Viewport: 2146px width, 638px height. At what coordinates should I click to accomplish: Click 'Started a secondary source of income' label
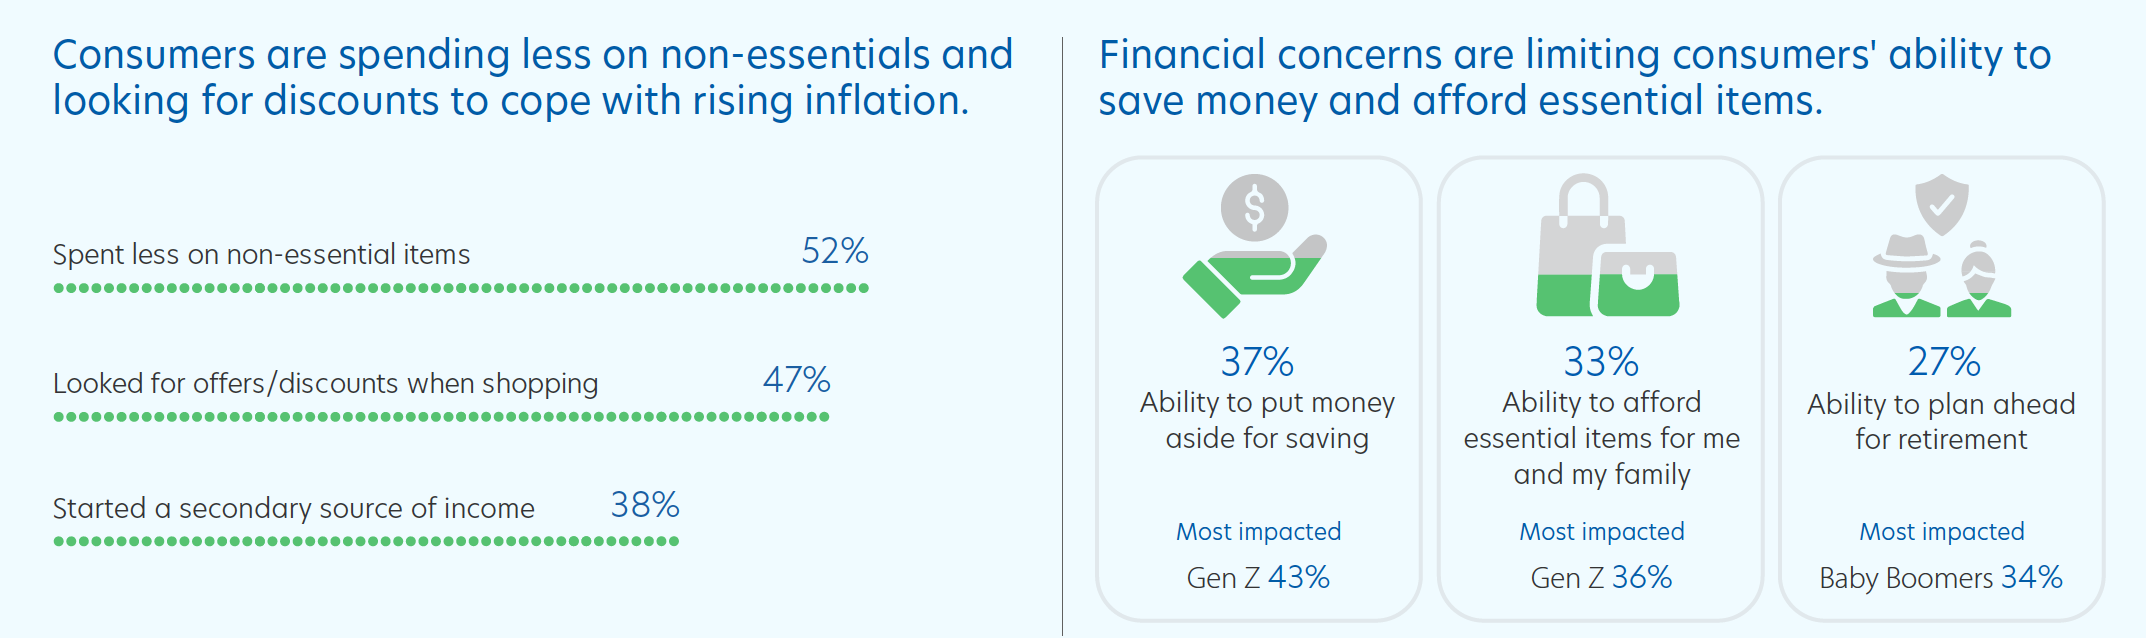(294, 509)
